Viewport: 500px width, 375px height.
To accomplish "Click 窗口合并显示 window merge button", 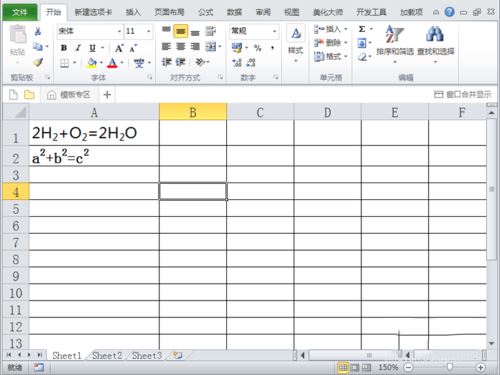I will tap(463, 95).
